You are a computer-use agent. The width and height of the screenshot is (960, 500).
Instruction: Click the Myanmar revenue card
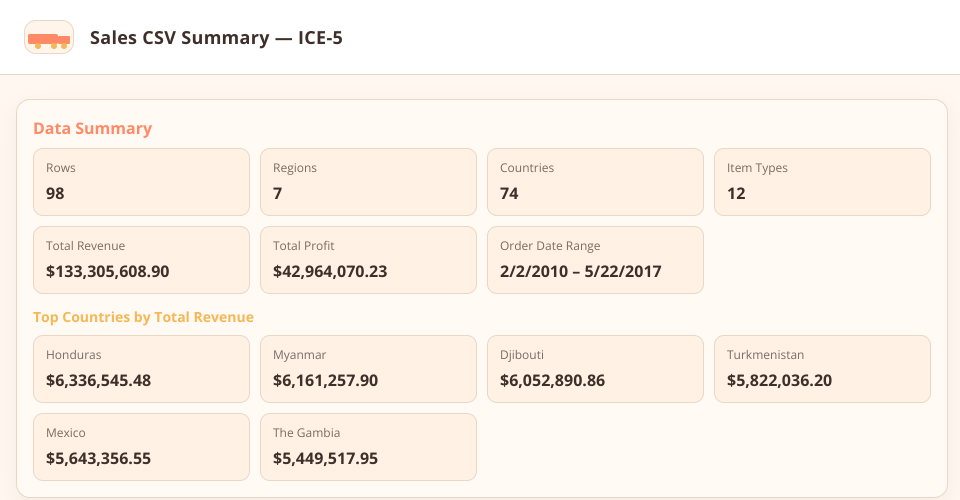(x=368, y=369)
